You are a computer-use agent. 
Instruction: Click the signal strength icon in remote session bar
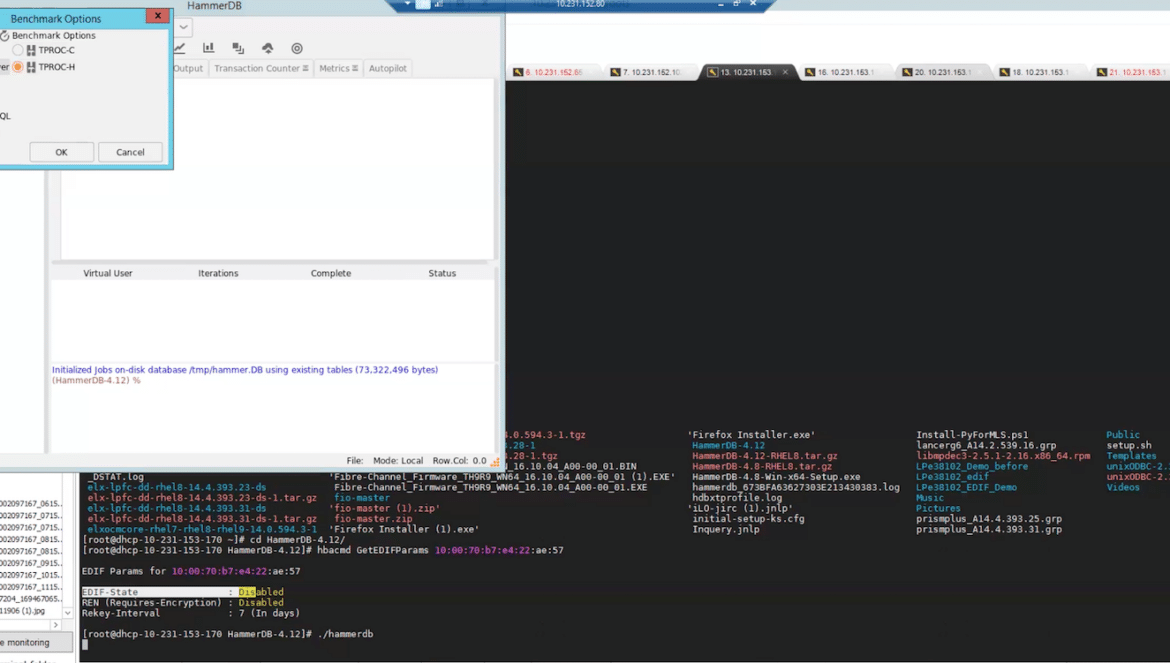[439, 4]
